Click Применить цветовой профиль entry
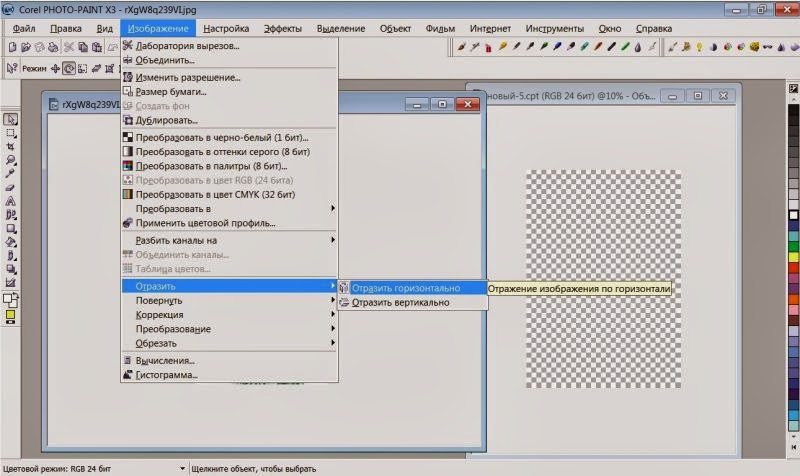The width and height of the screenshot is (800, 476). pos(230,223)
